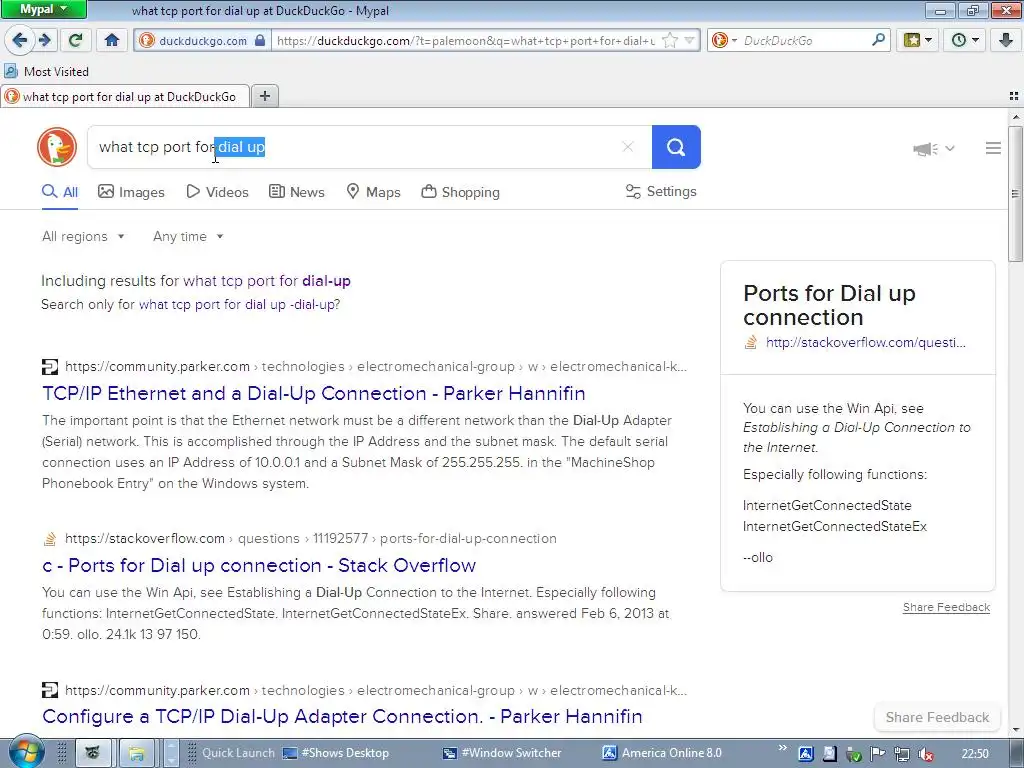Click the stackoverflow.com result URL breadcrumb
Screen dimensions: 1024x768
coord(311,539)
